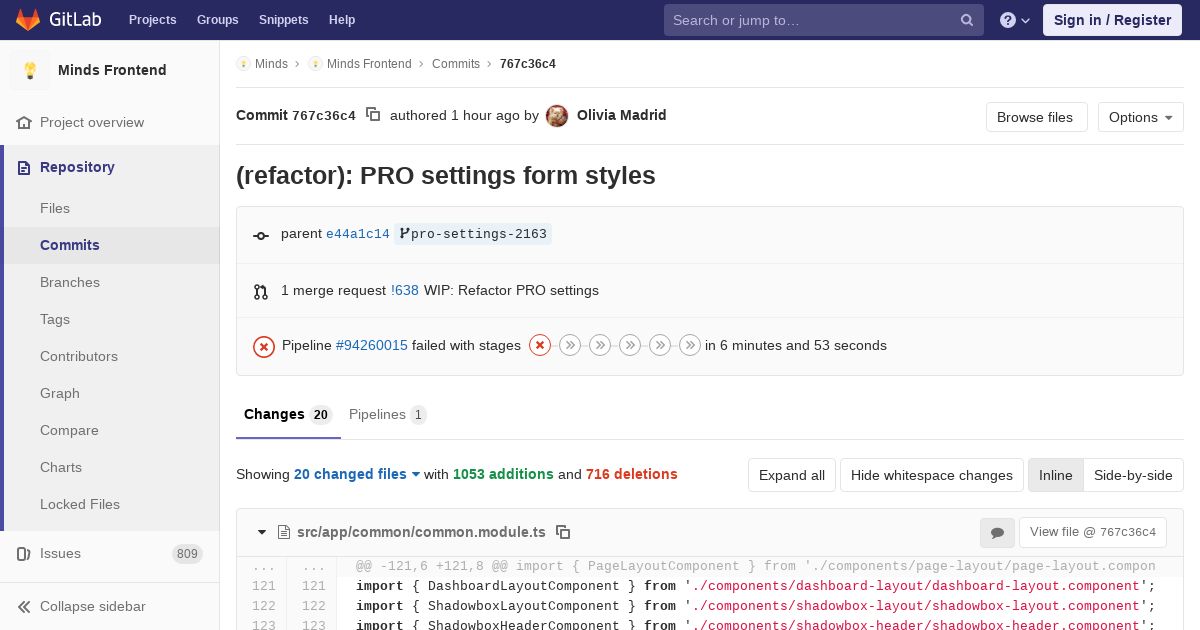Click the first failed stage icon
This screenshot has width=1200, height=630.
[540, 345]
